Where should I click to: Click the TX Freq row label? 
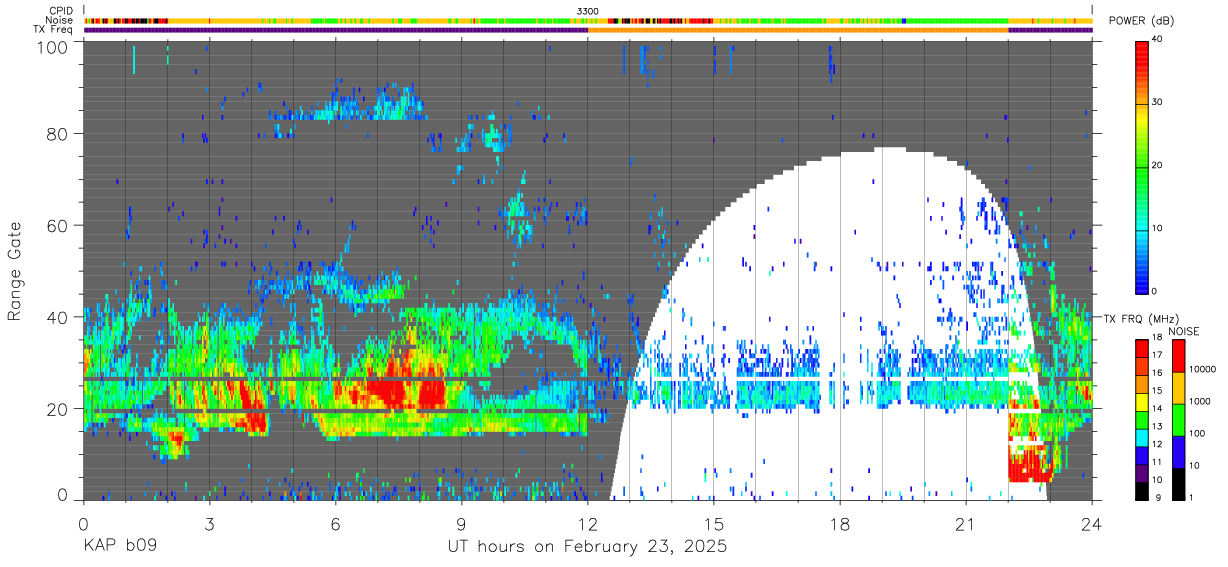click(x=53, y=30)
